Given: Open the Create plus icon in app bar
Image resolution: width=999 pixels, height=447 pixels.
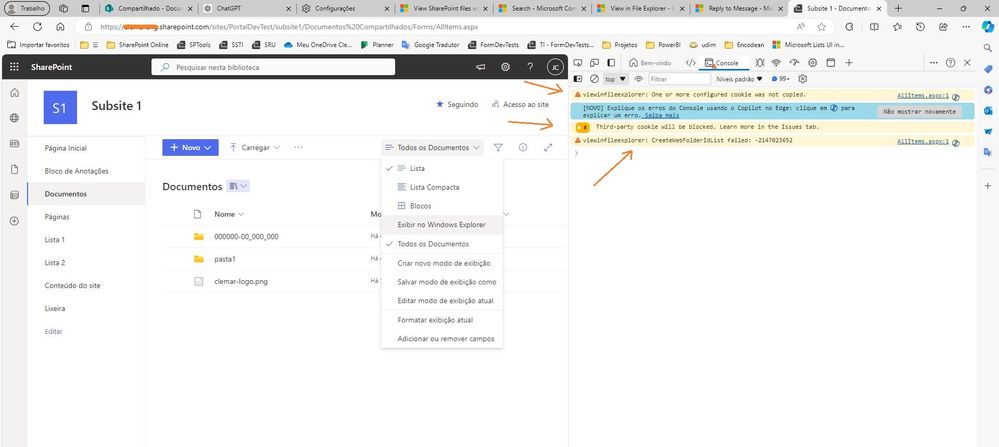Looking at the screenshot, I should [x=14, y=221].
